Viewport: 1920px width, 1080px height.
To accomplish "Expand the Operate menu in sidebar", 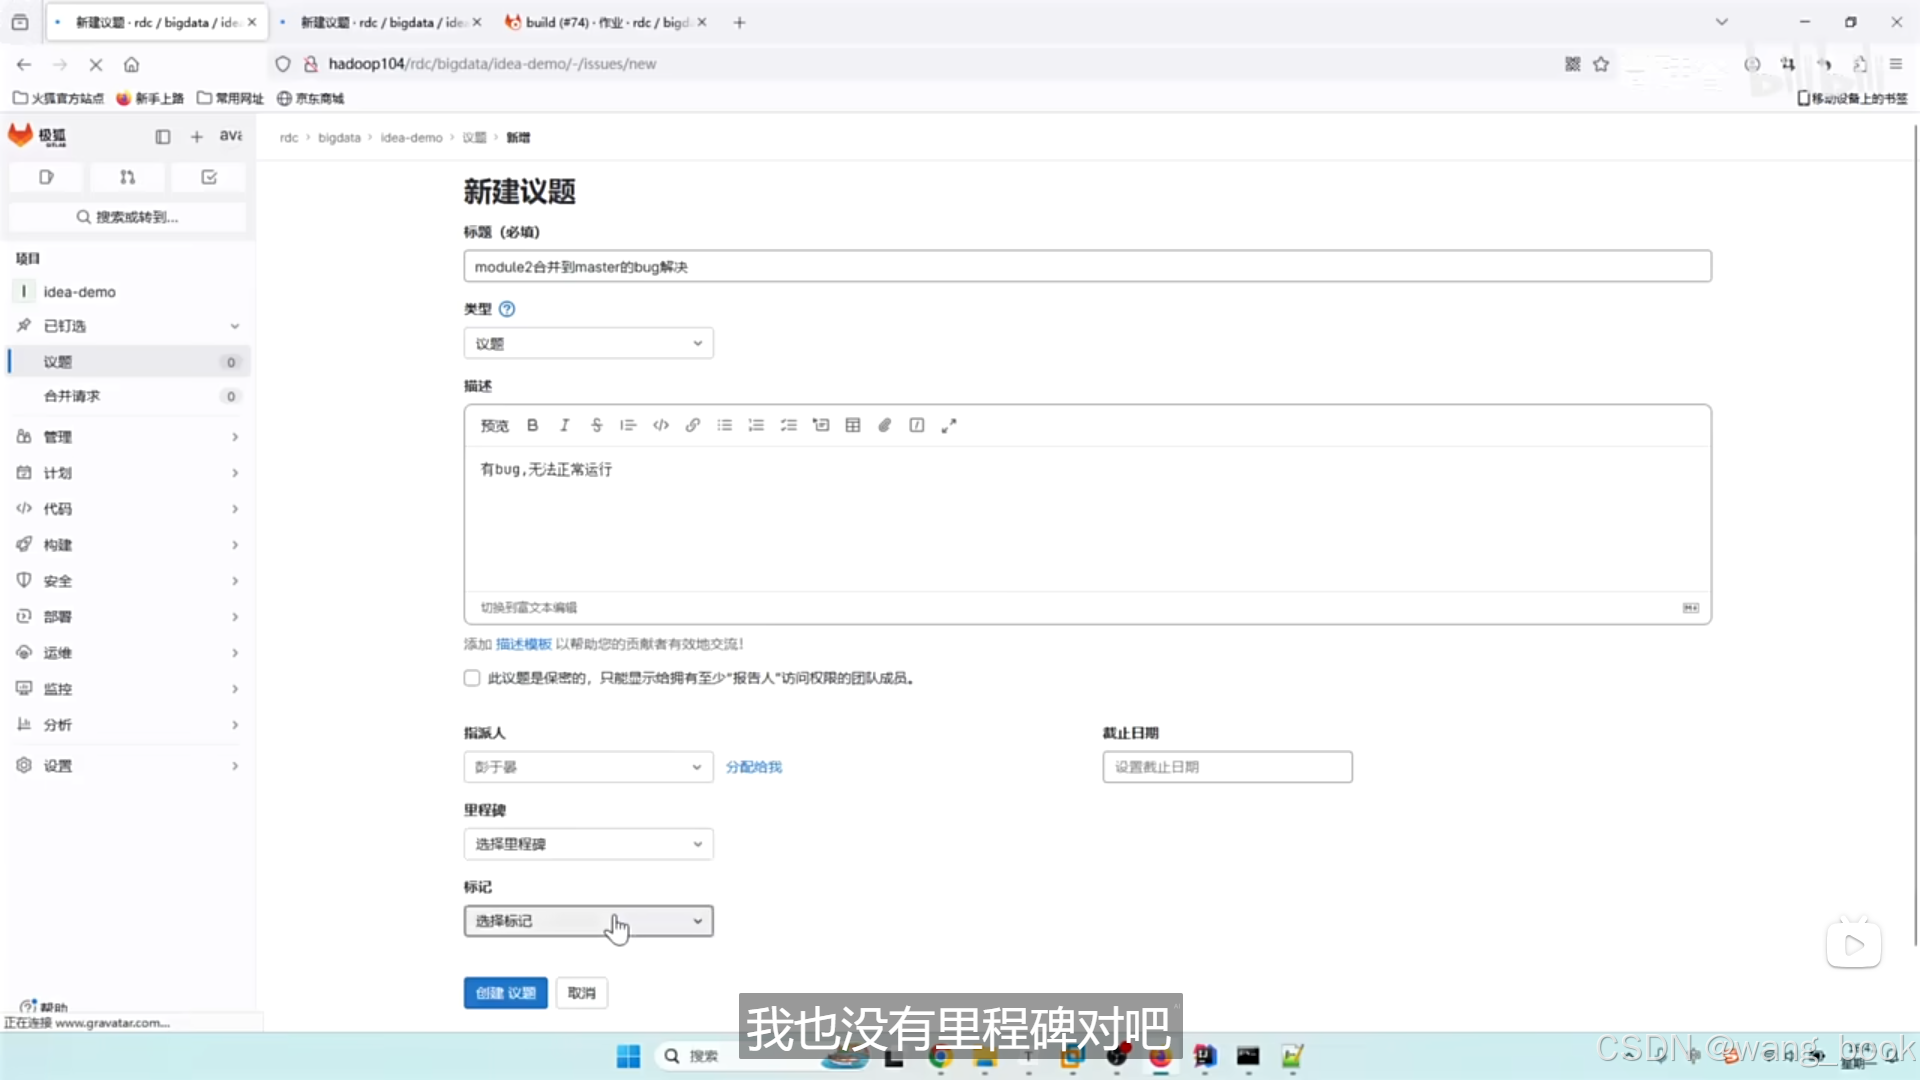I will pyautogui.click(x=128, y=653).
